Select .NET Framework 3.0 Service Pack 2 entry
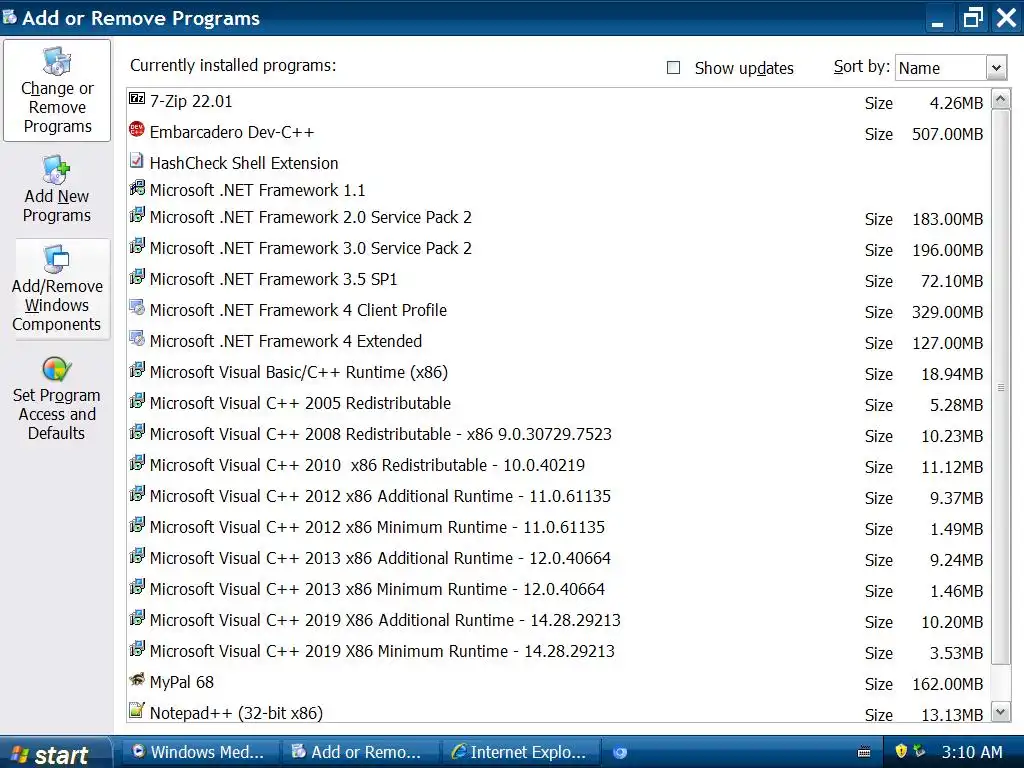 tap(310, 248)
